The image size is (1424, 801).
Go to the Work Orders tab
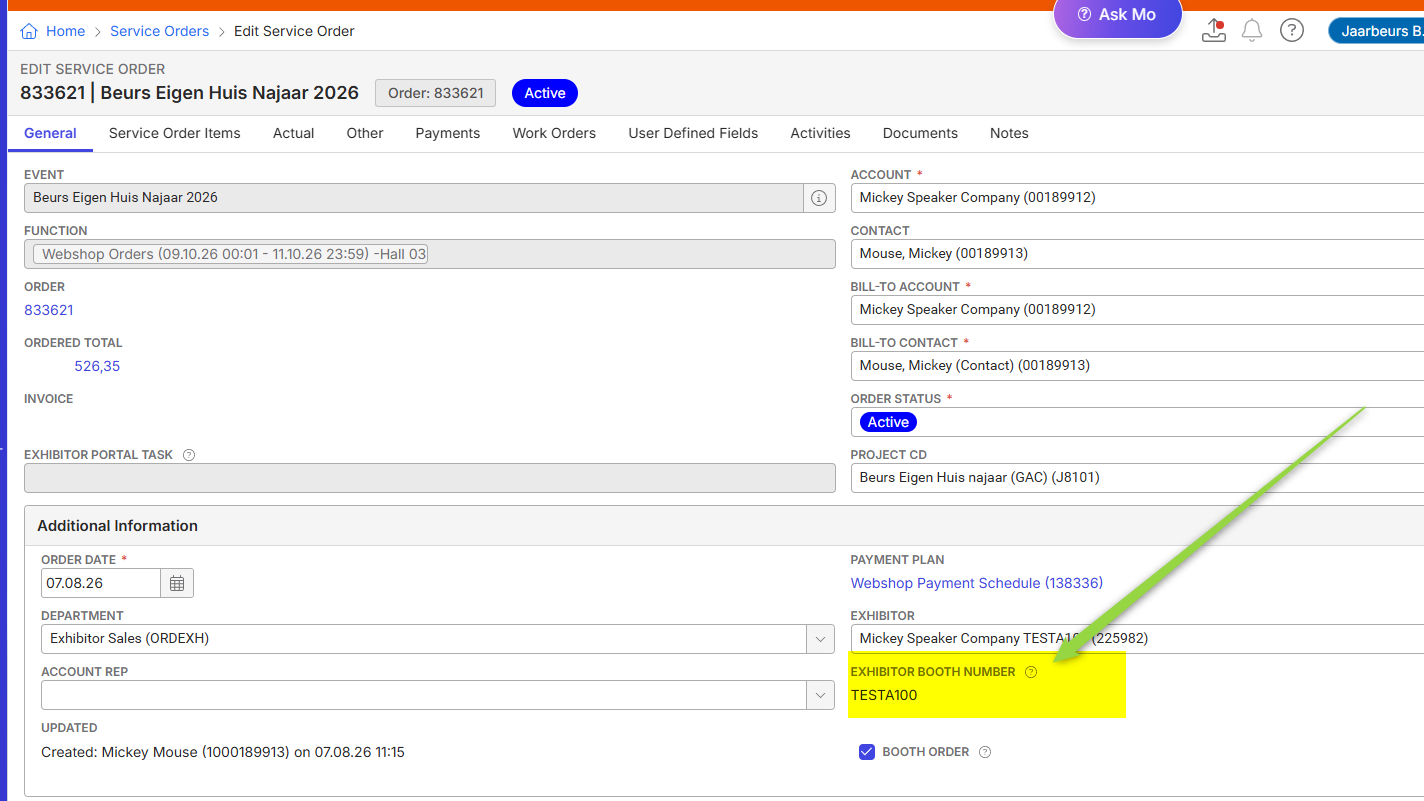click(554, 133)
